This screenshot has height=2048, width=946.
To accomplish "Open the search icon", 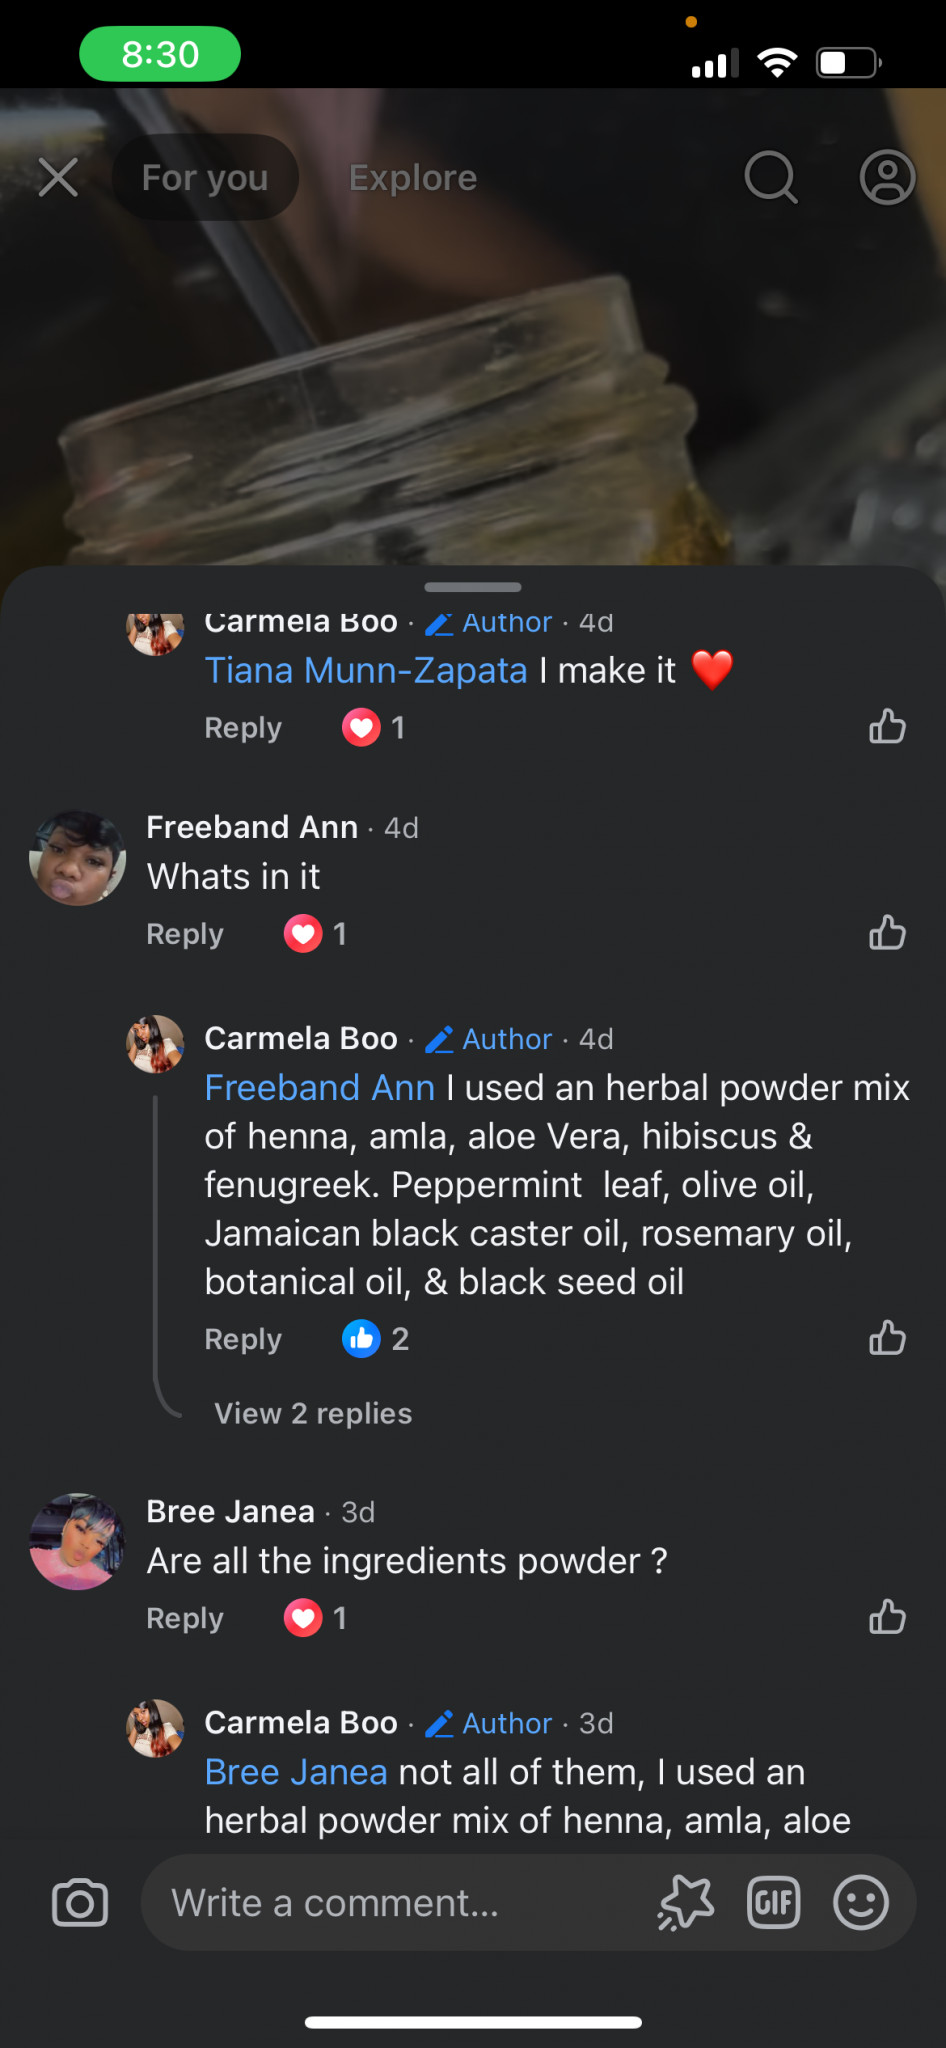I will [x=771, y=178].
